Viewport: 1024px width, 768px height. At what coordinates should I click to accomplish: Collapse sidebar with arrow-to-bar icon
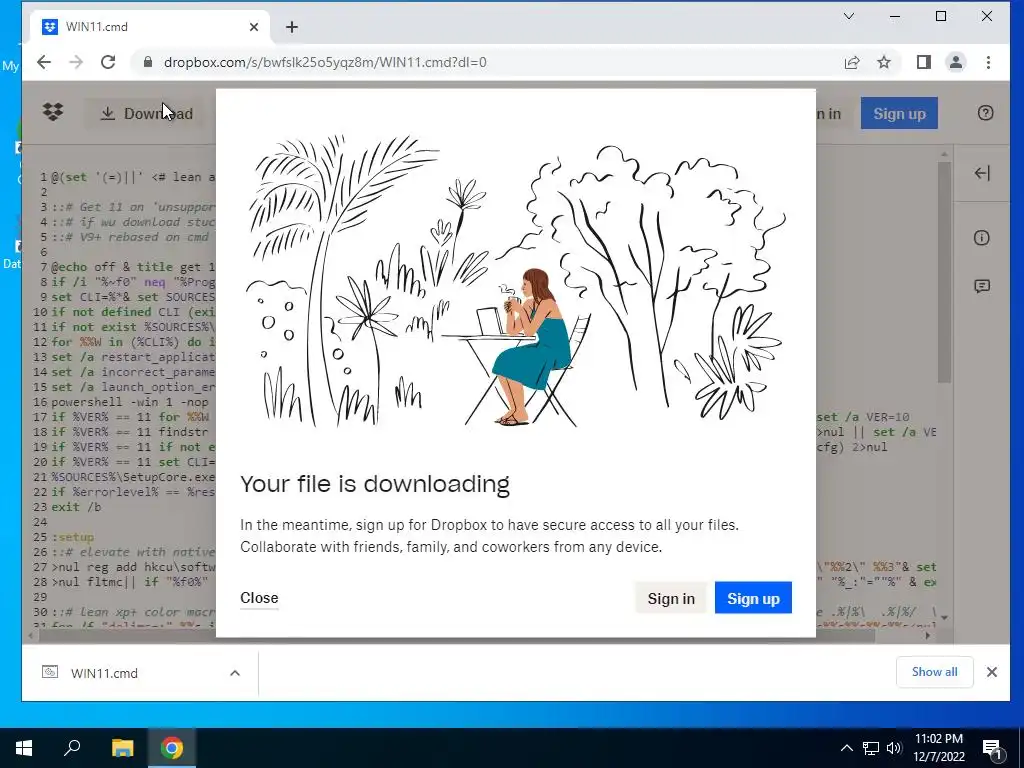coord(982,173)
